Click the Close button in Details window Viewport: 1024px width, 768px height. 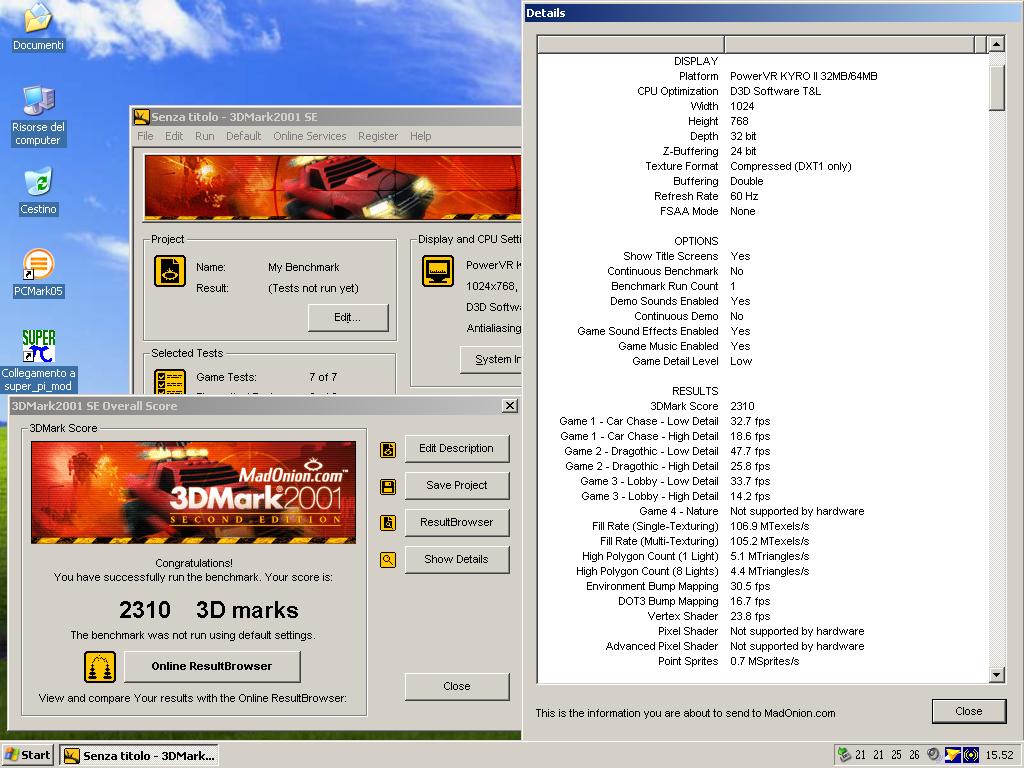coord(968,711)
